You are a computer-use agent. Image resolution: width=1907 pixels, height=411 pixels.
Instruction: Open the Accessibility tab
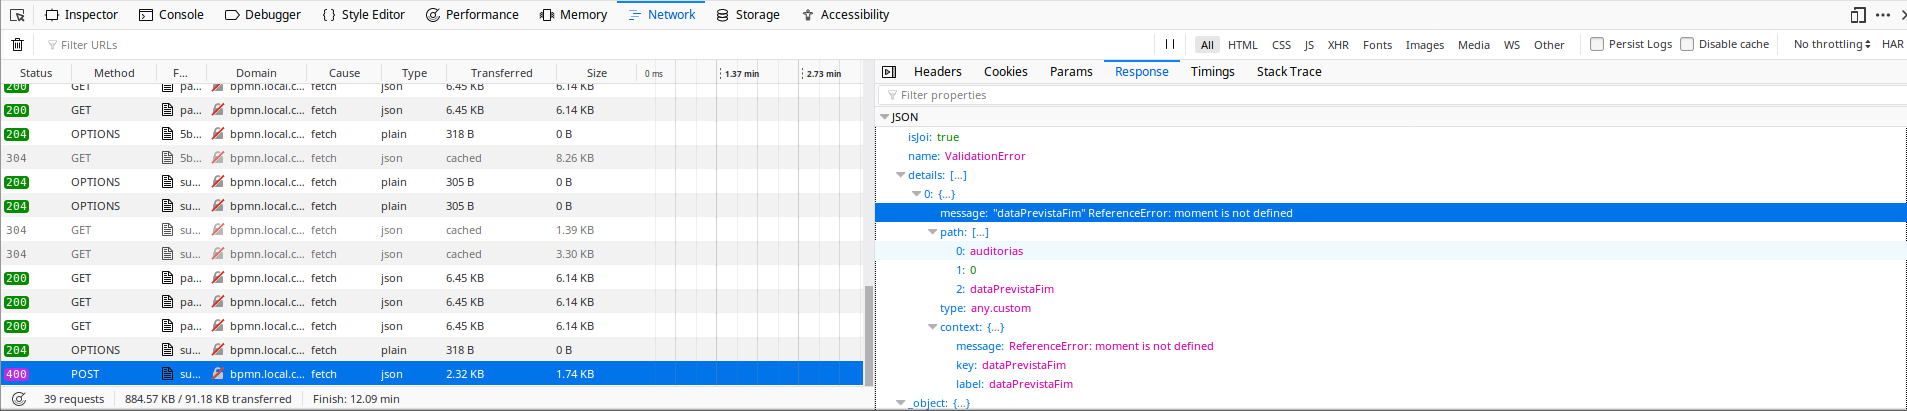click(846, 15)
